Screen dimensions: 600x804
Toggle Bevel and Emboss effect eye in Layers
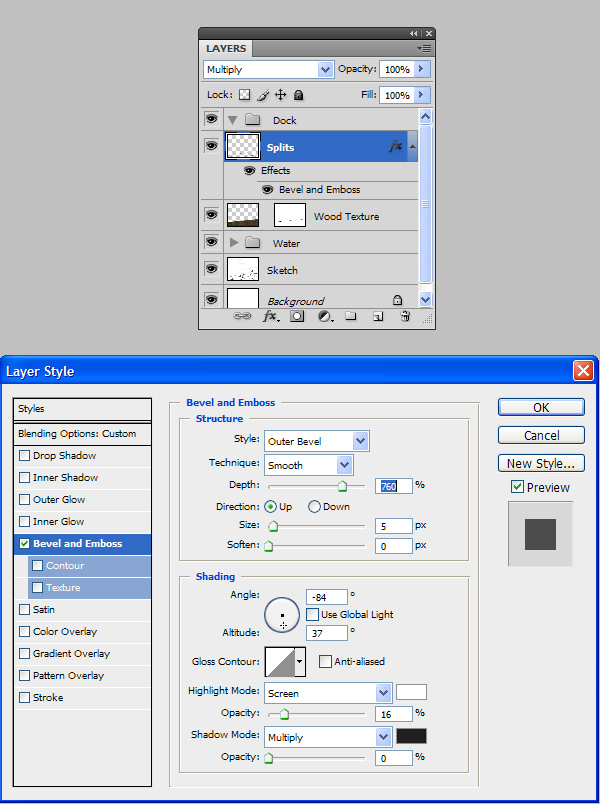[267, 190]
